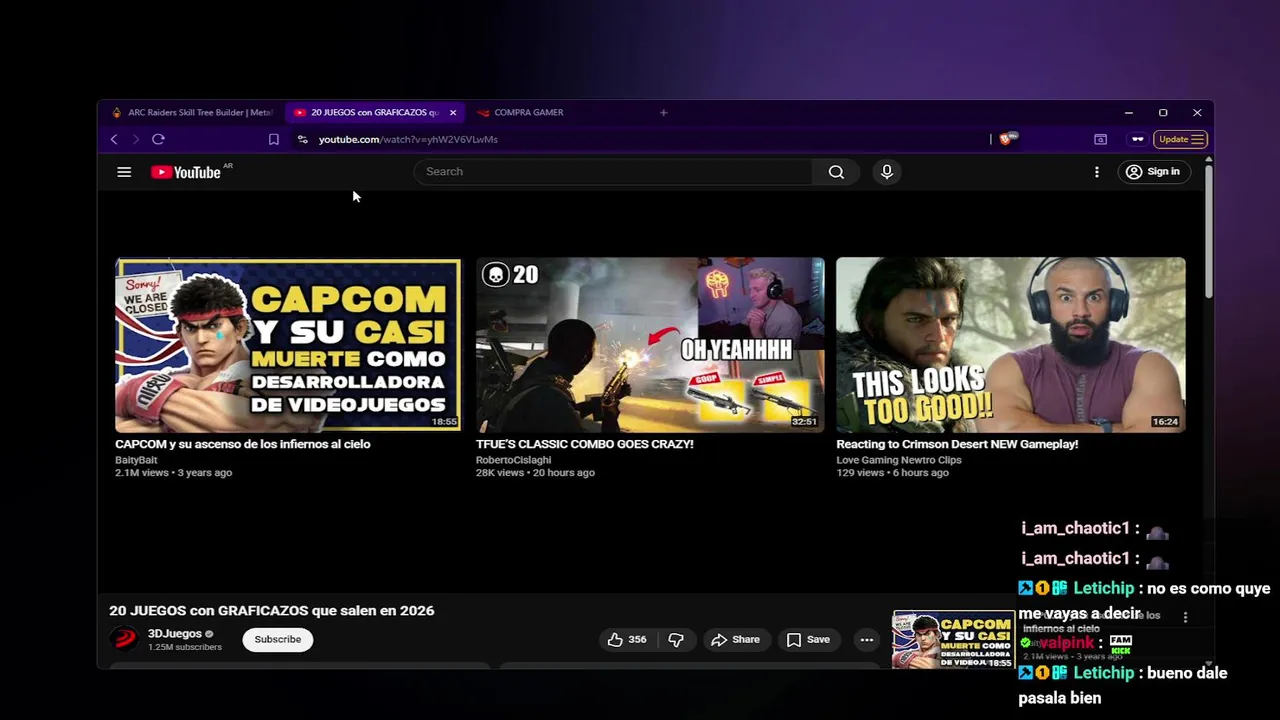The height and width of the screenshot is (720, 1280).
Task: Close the 20 JUEGOS YouTube tab
Action: coord(453,112)
